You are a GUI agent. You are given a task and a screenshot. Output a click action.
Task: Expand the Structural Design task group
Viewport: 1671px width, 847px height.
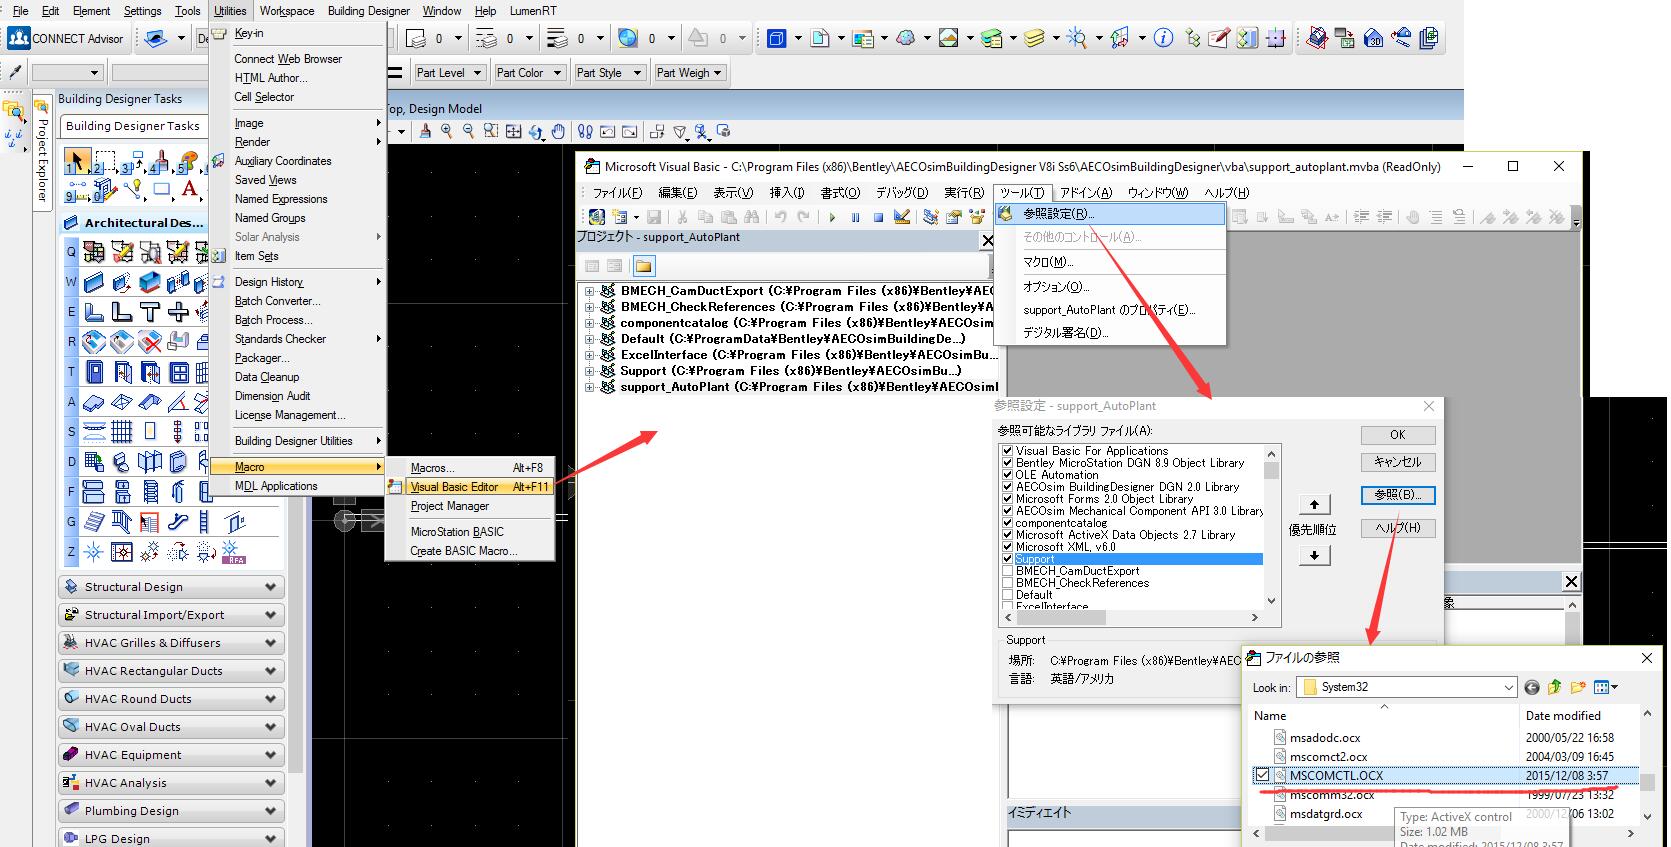click(171, 587)
